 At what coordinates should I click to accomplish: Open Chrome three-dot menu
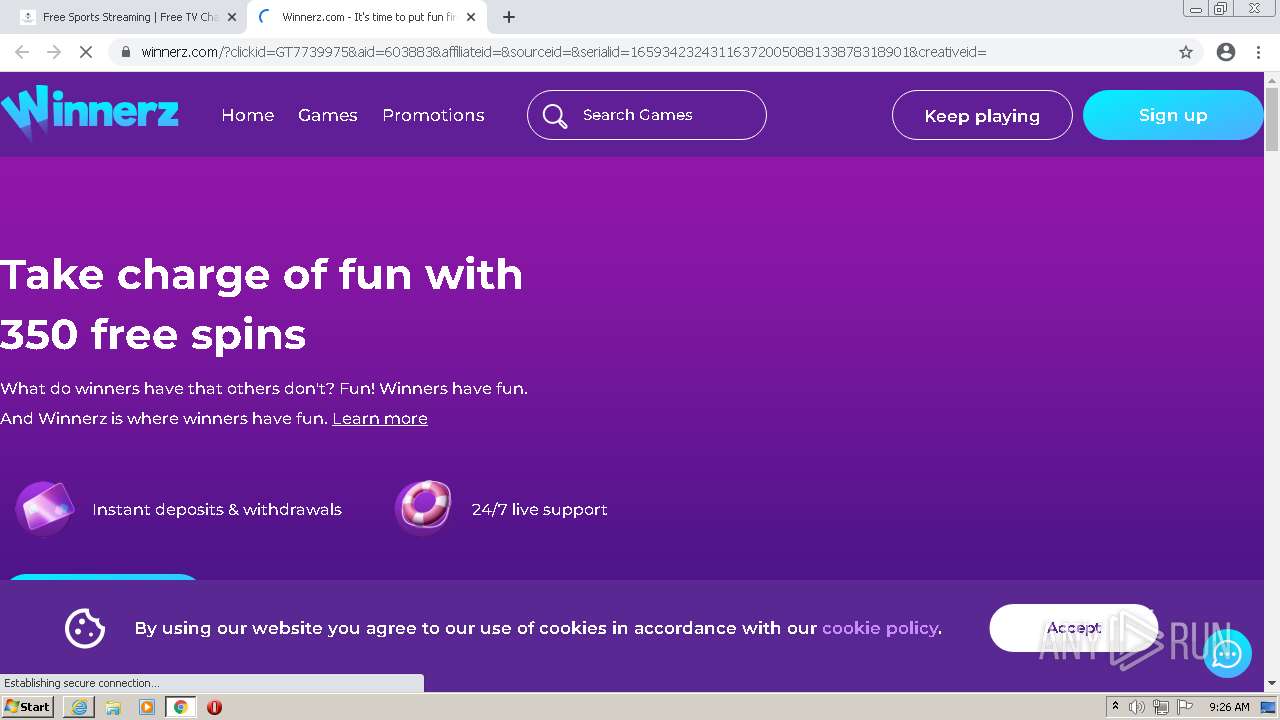pos(1258,52)
